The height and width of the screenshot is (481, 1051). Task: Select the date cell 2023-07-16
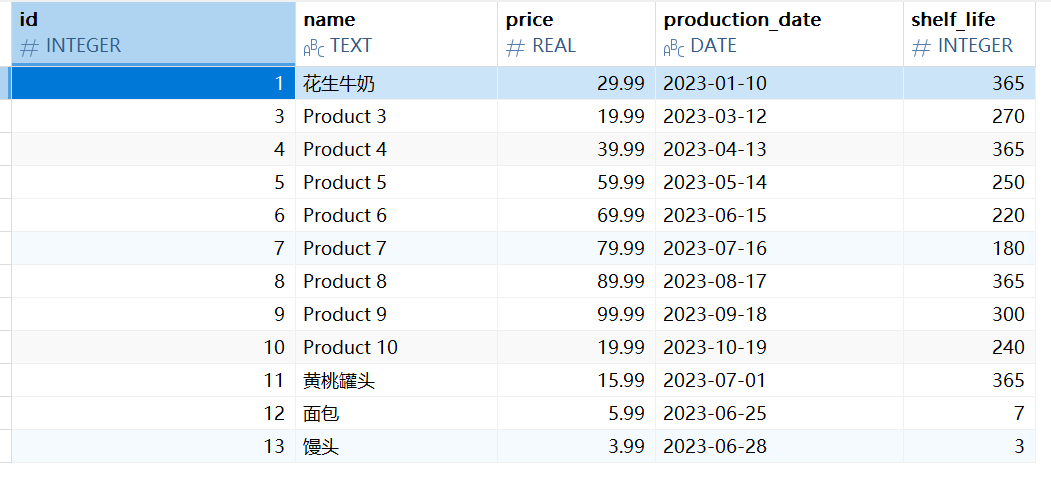click(x=780, y=249)
